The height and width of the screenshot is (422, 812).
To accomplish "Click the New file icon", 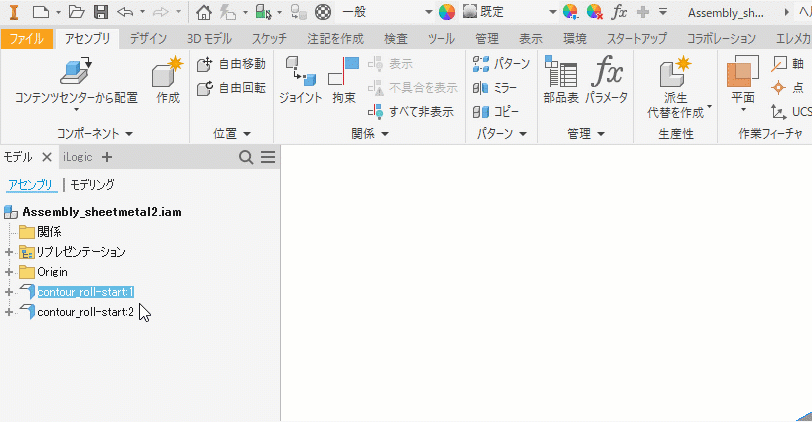I will (x=41, y=11).
